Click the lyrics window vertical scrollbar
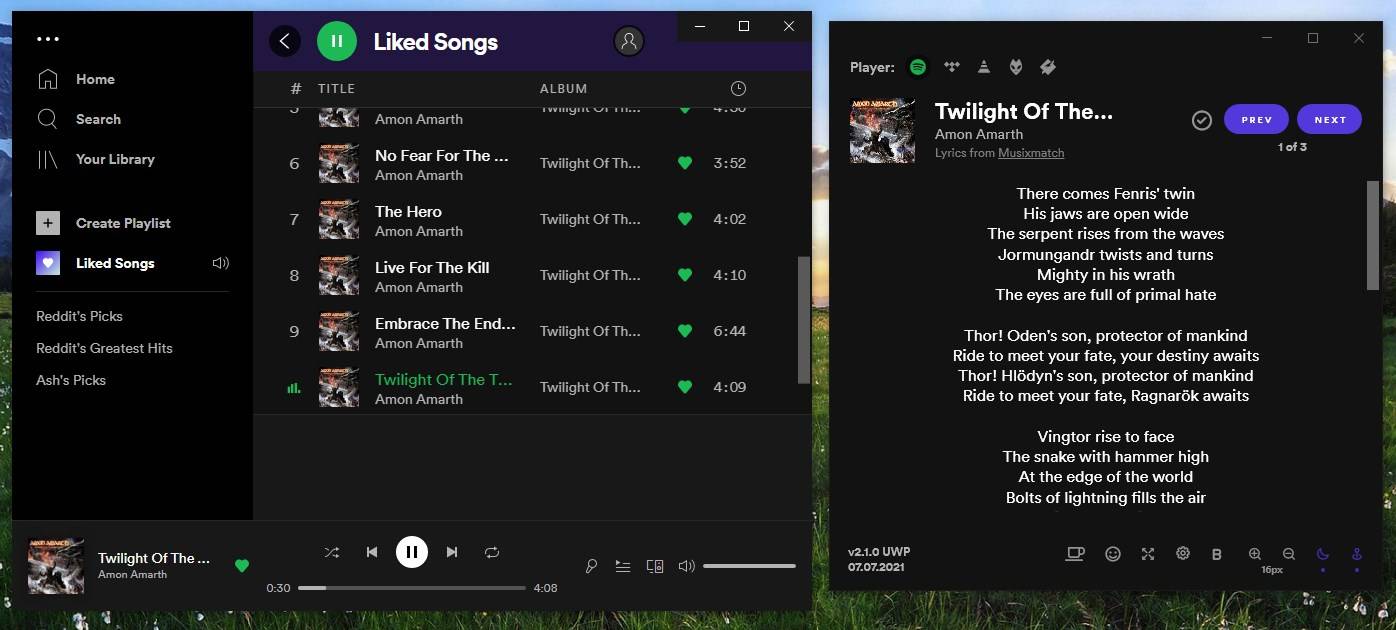The width and height of the screenshot is (1396, 630). (x=1373, y=235)
